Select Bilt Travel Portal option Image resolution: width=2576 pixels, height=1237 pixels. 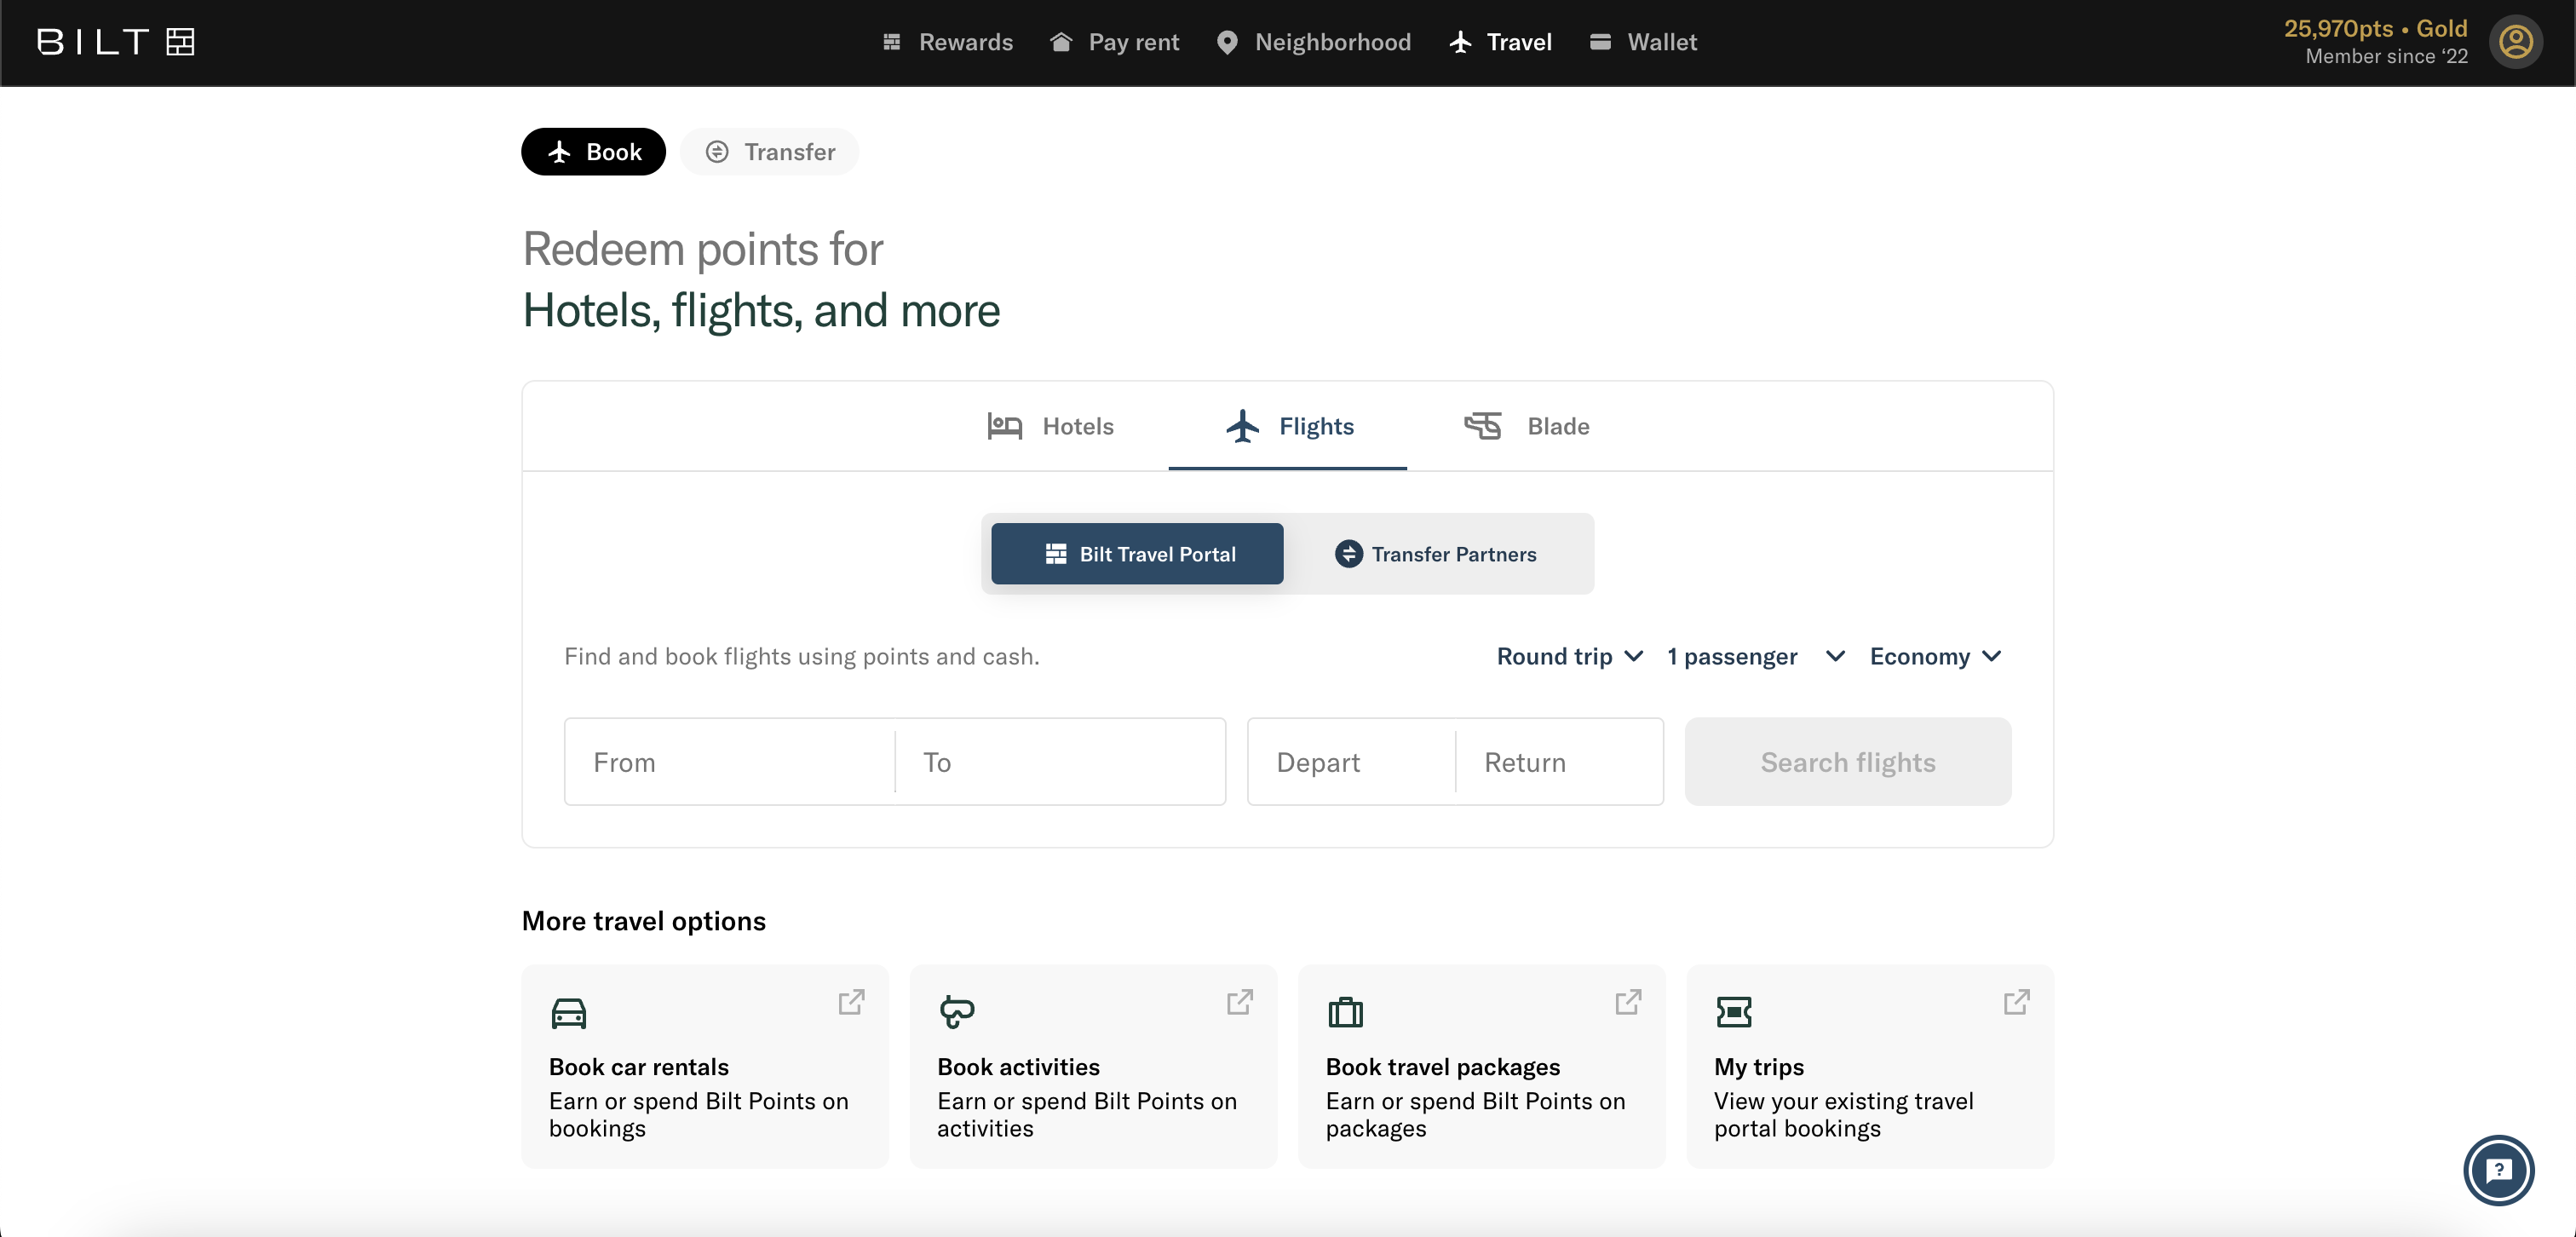[1137, 554]
